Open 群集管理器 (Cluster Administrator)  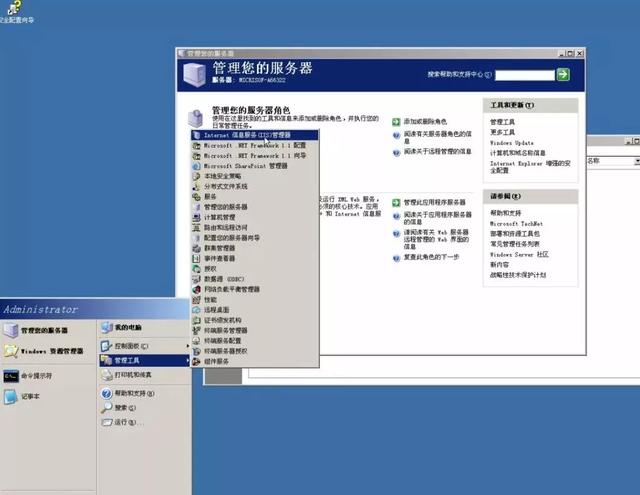point(254,248)
